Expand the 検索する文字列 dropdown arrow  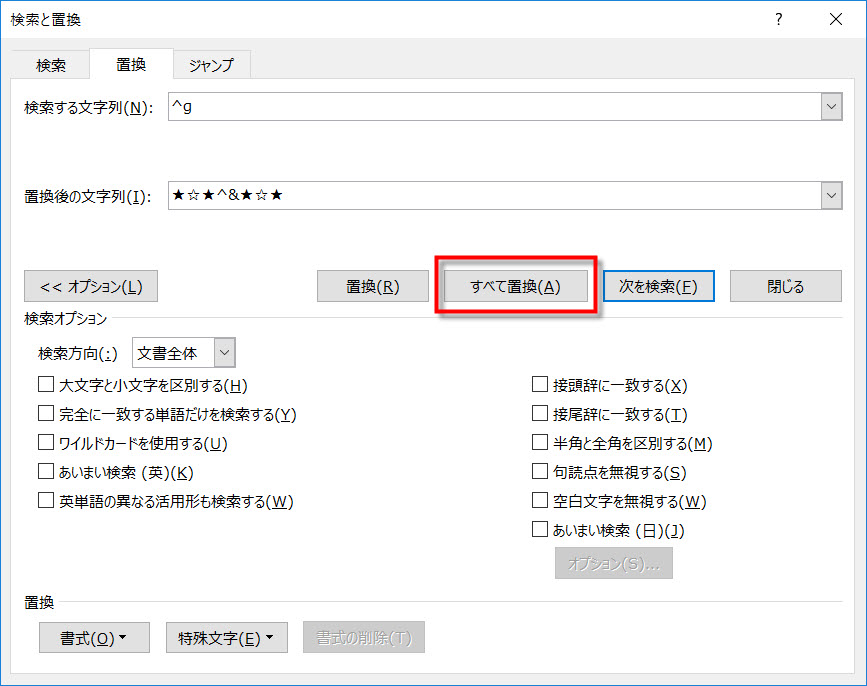click(831, 107)
